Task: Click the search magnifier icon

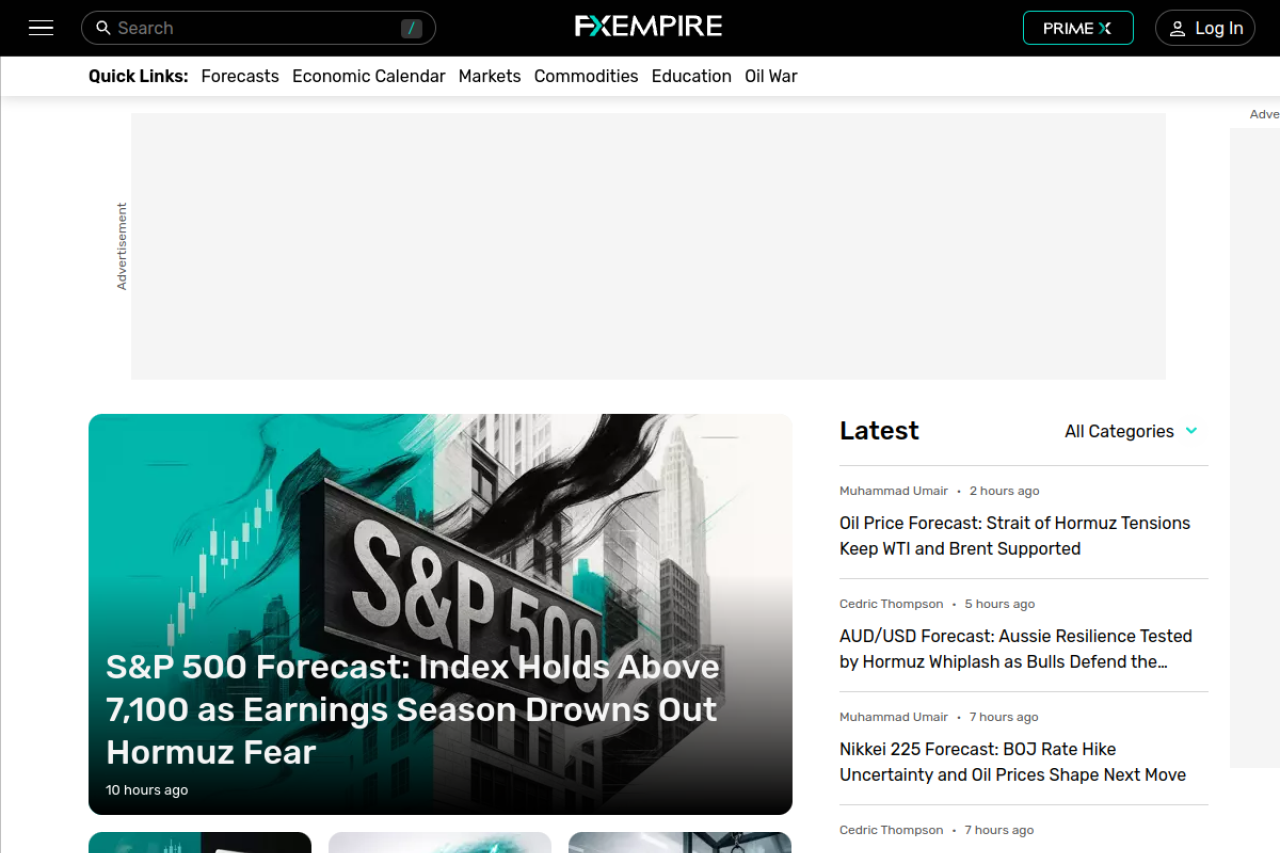Action: (103, 28)
